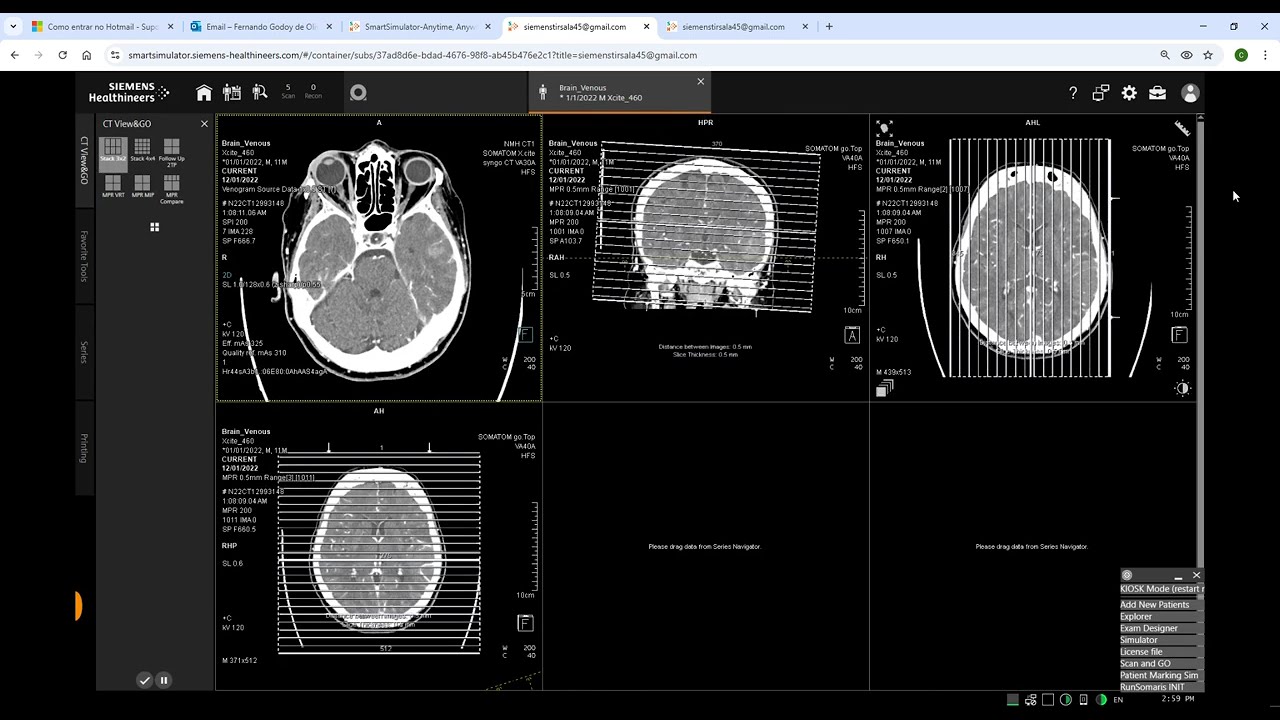This screenshot has height=720, width=1280.
Task: Select the Stack 4x4 layout
Action: tap(142, 150)
